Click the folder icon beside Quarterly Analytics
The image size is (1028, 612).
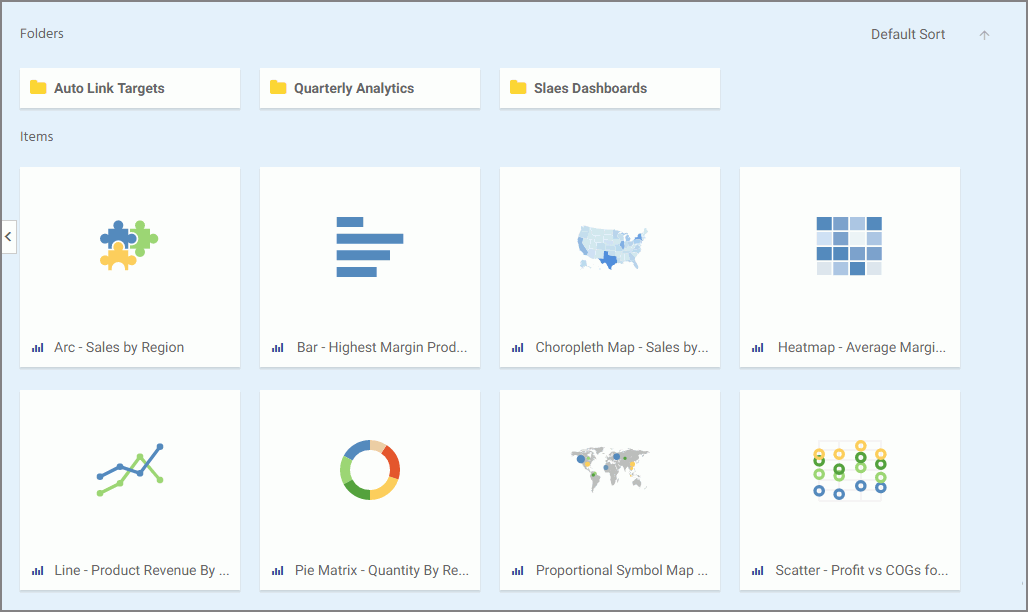click(x=278, y=88)
